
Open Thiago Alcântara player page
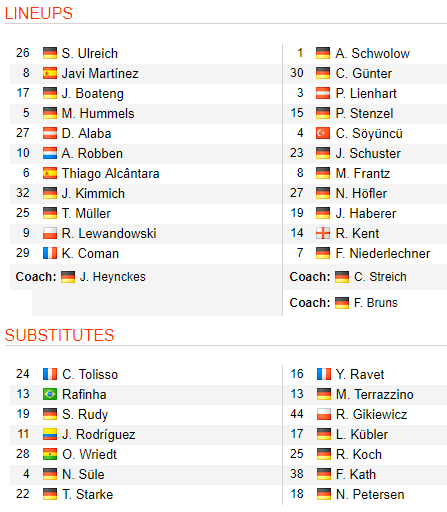[111, 173]
